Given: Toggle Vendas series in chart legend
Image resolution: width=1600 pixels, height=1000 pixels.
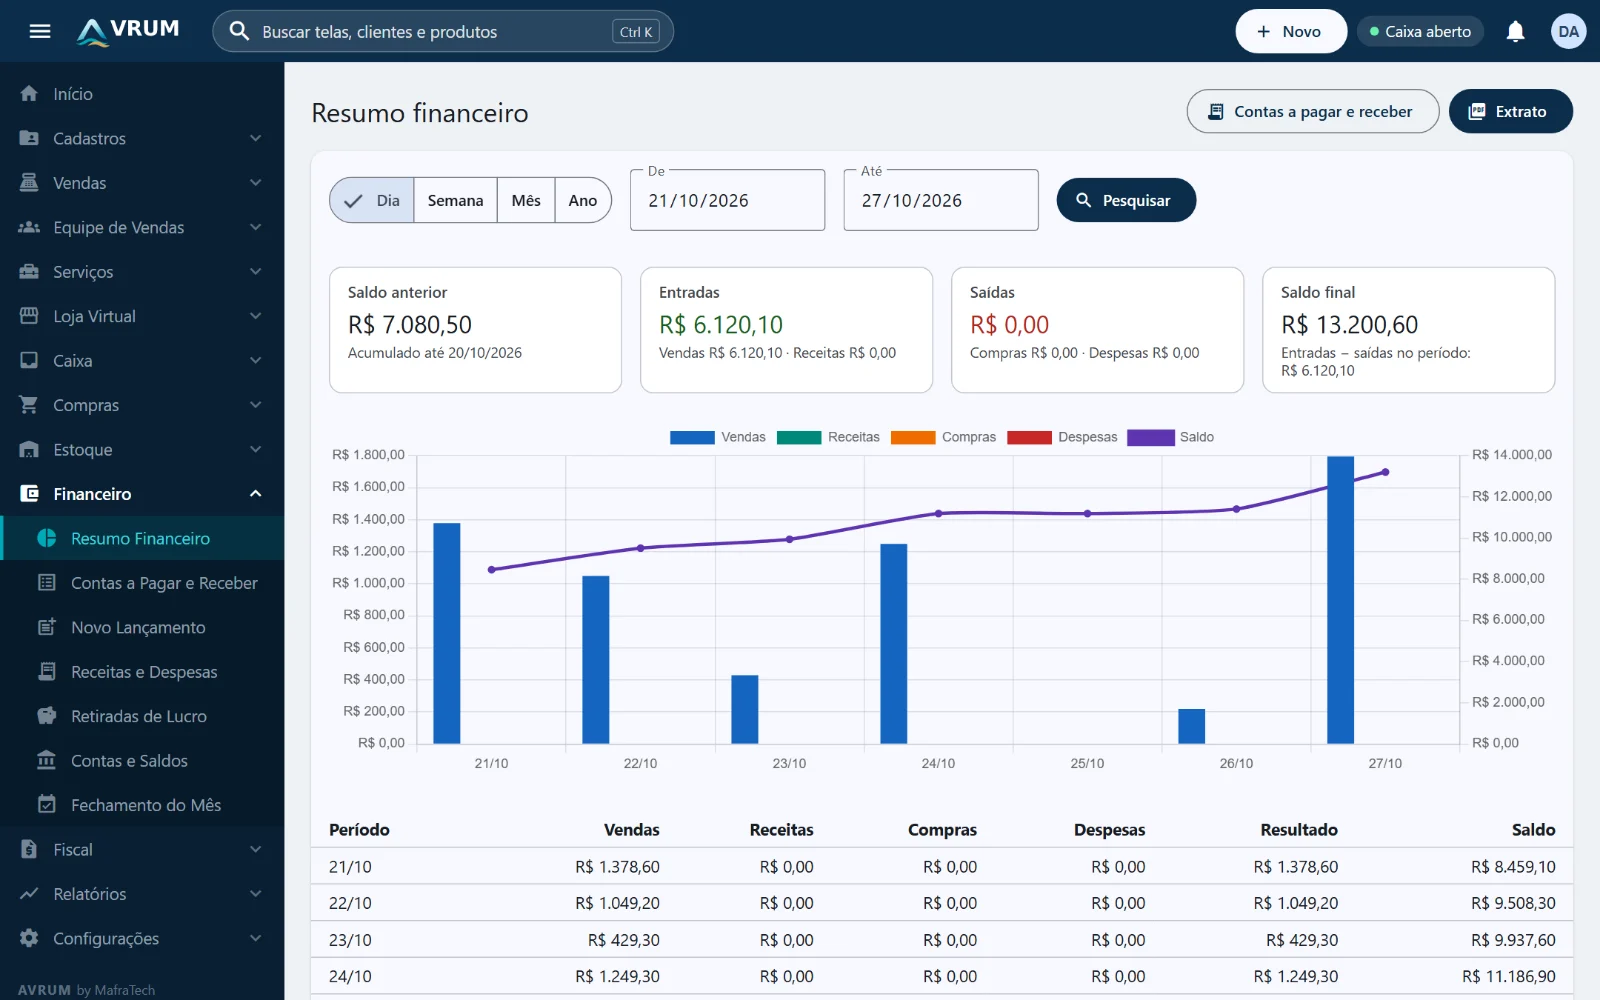Looking at the screenshot, I should (717, 437).
